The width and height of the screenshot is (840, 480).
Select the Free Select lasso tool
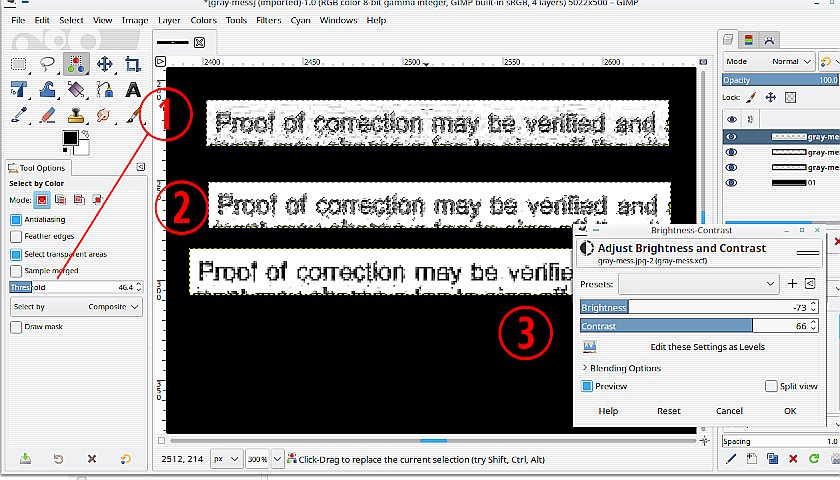click(x=48, y=64)
